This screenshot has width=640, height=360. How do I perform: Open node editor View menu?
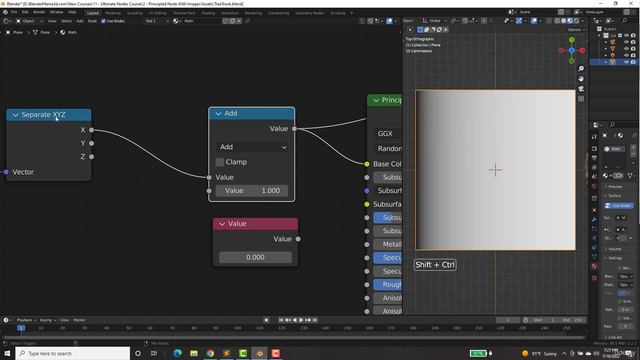click(x=52, y=21)
